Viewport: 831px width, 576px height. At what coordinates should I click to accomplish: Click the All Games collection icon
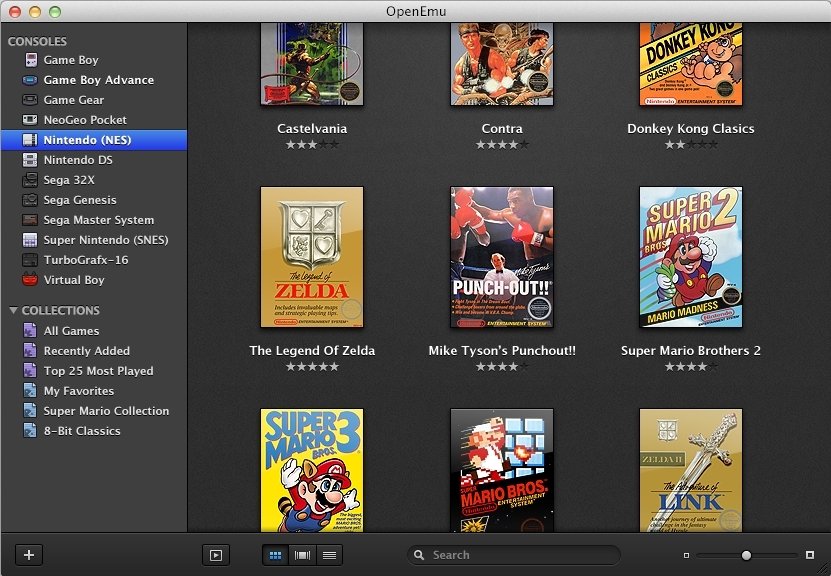(30, 331)
